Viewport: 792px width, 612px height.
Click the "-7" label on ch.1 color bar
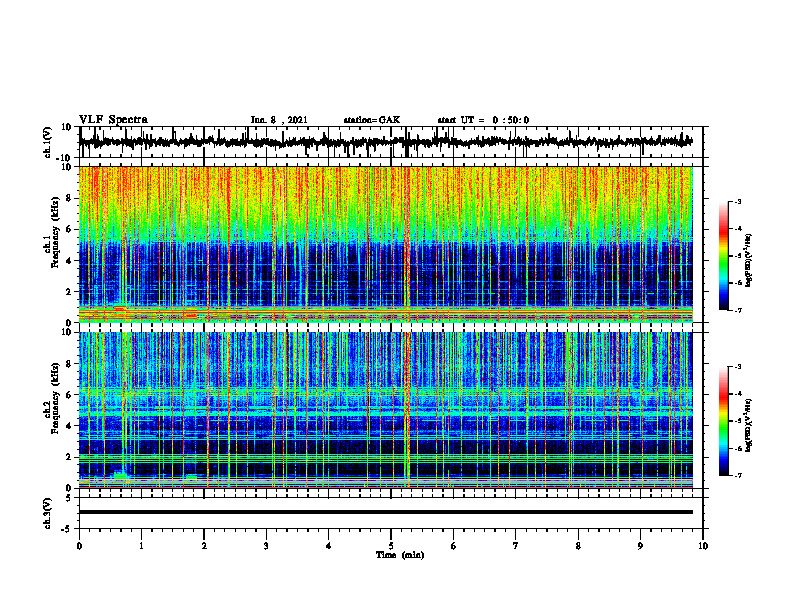coord(737,310)
